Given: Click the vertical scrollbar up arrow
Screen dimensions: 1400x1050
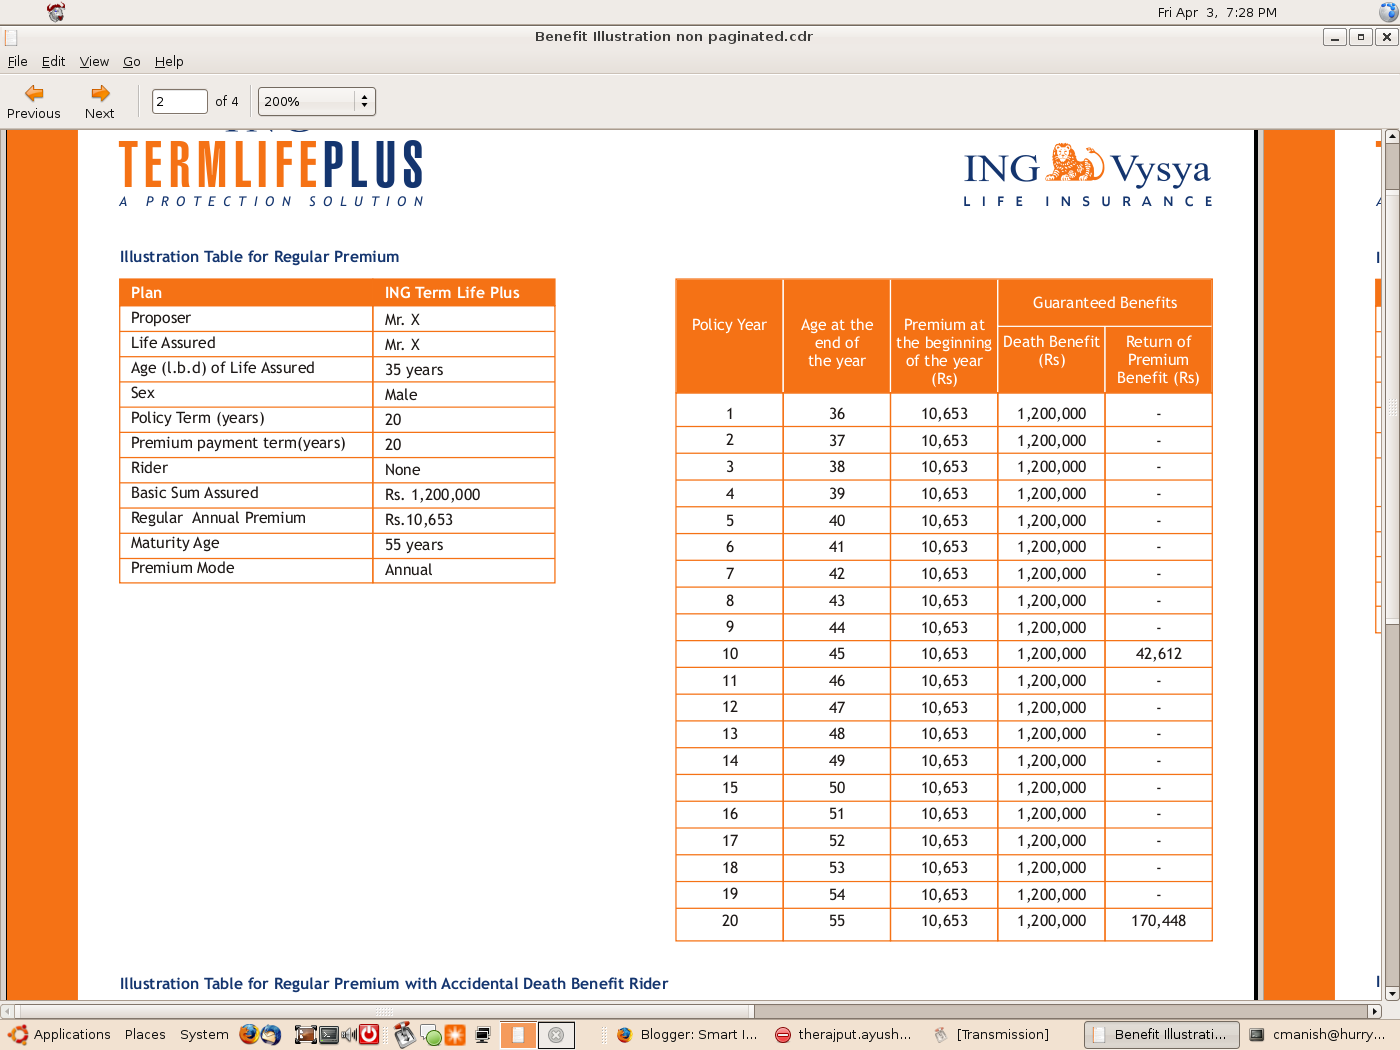Looking at the screenshot, I should point(1391,136).
